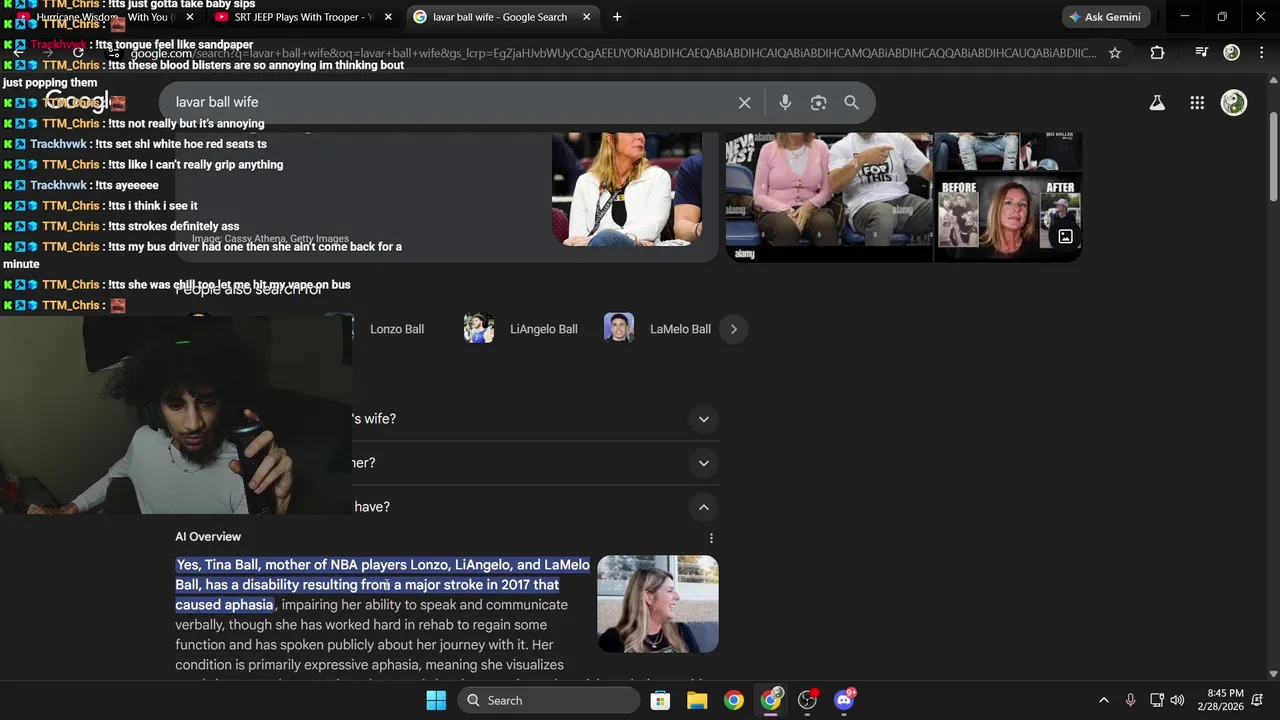The image size is (1280, 720).
Task: Show more people with the arrow button
Action: point(734,329)
